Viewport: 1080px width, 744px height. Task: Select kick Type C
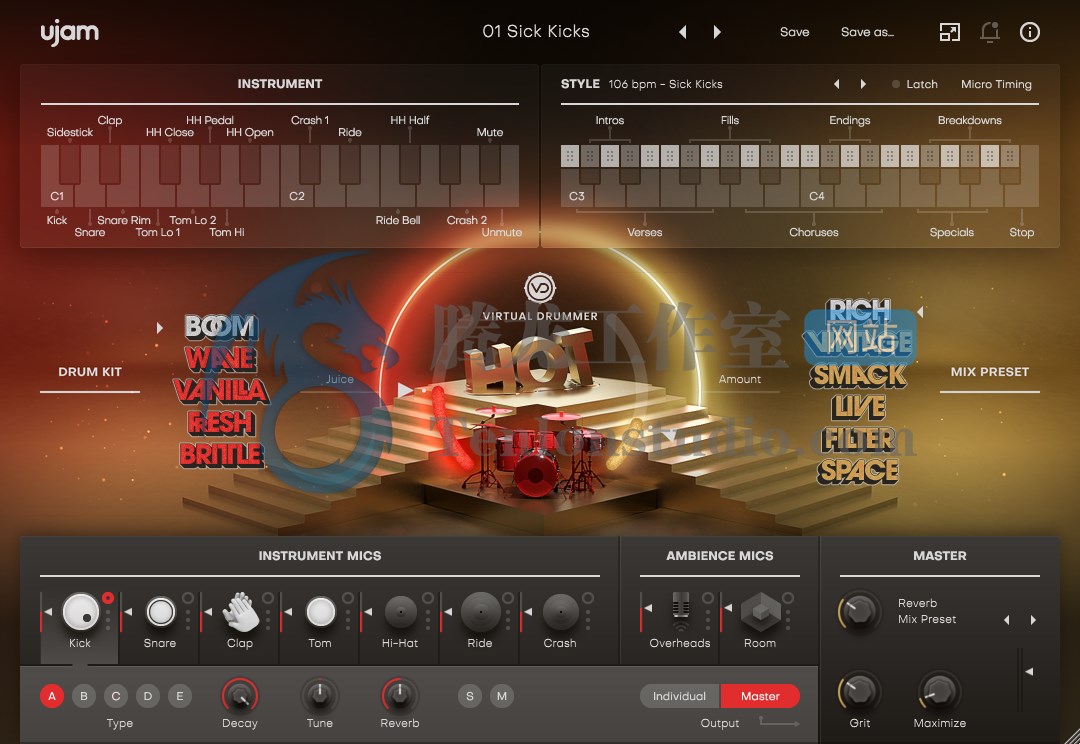point(116,696)
